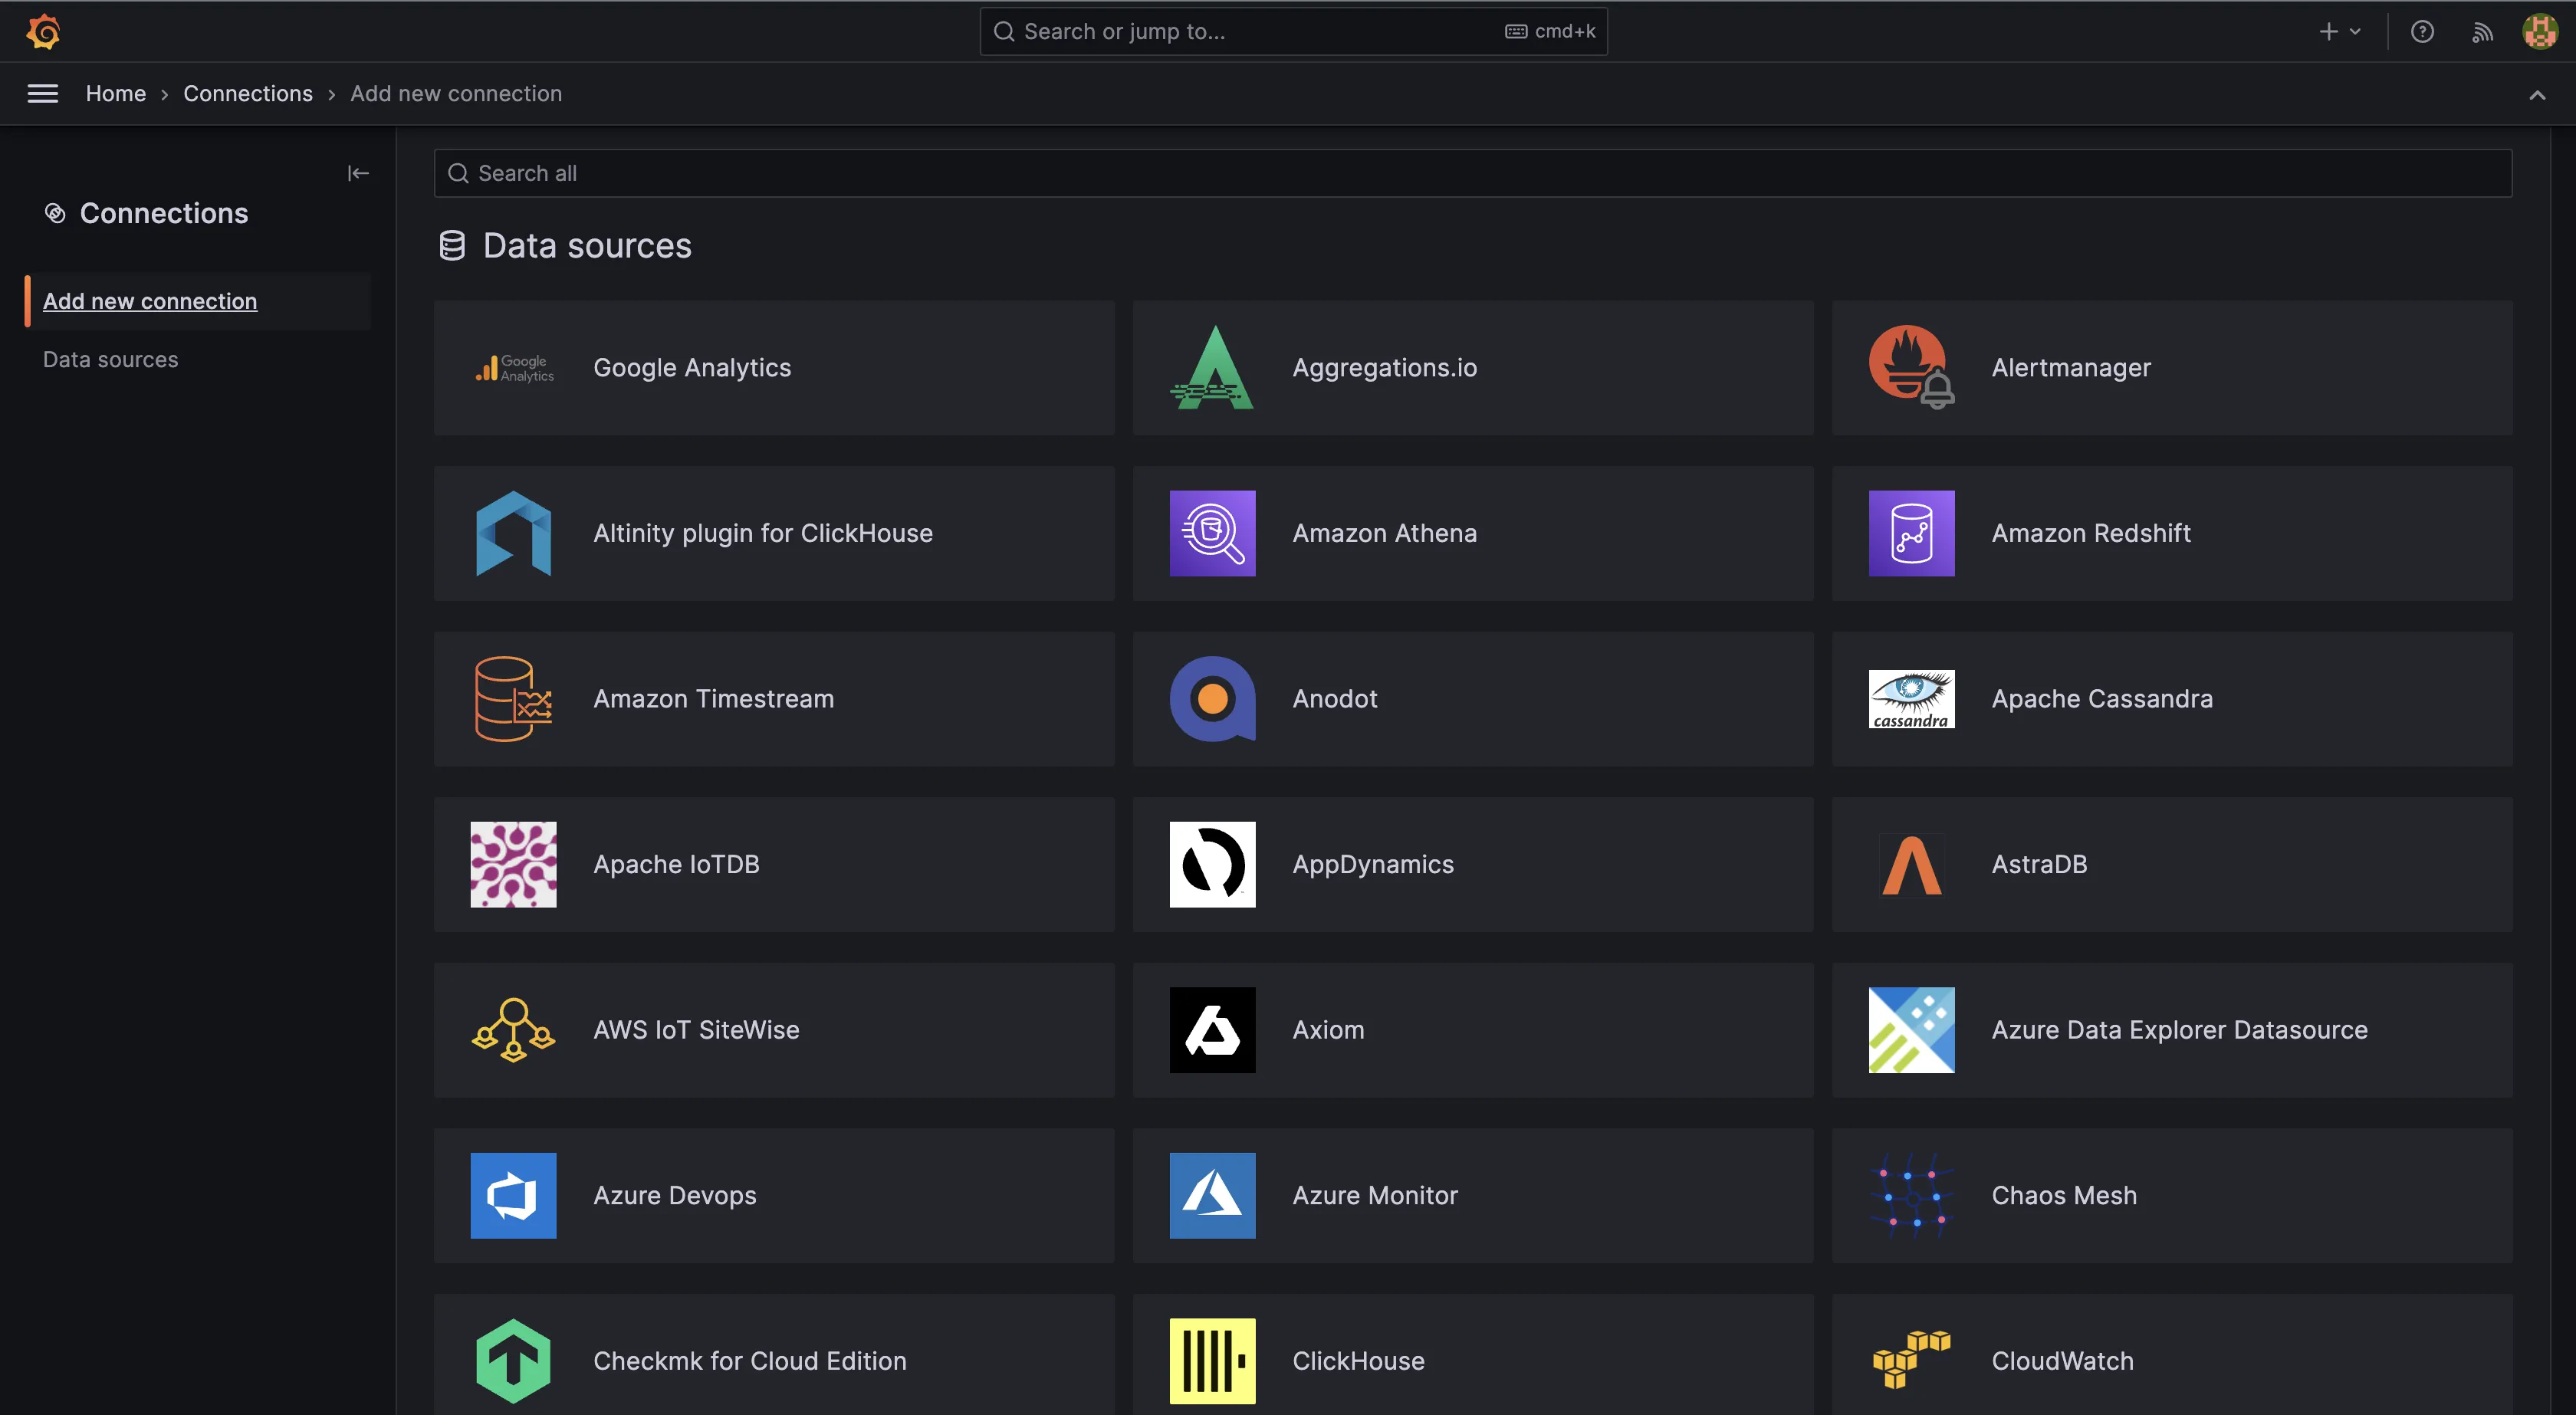
Task: Click the Grafana logo icon
Action: (x=43, y=32)
